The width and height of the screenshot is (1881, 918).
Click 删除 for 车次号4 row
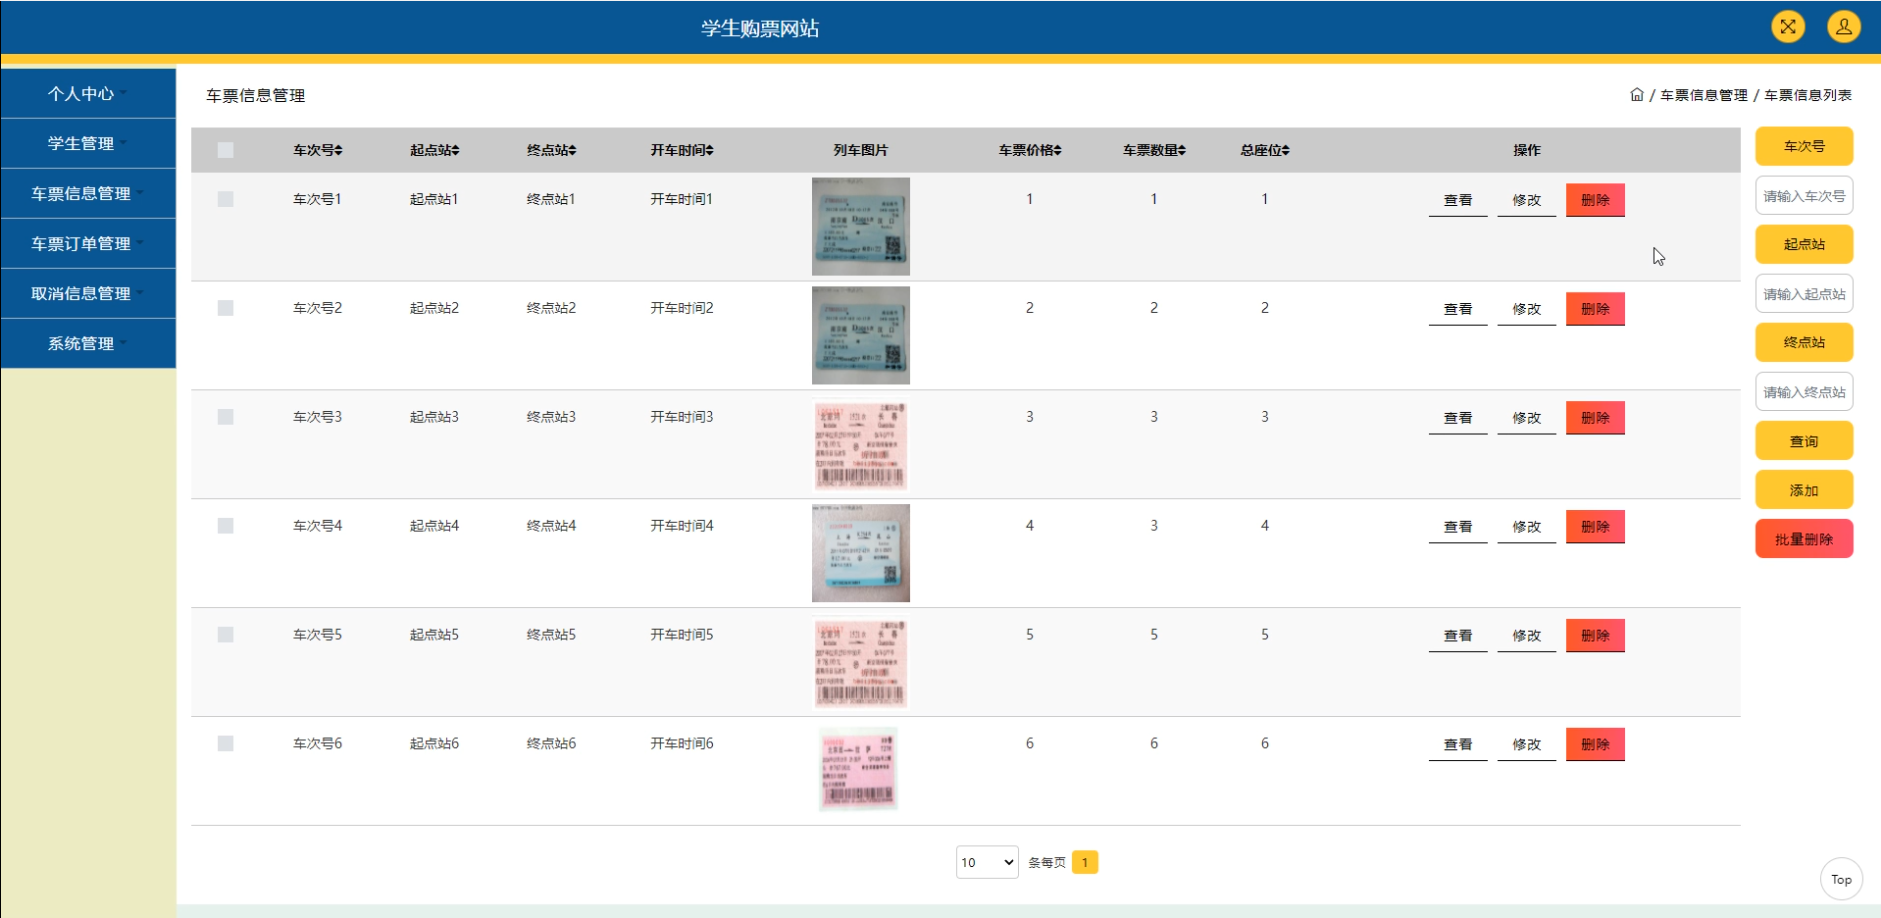[x=1595, y=527]
